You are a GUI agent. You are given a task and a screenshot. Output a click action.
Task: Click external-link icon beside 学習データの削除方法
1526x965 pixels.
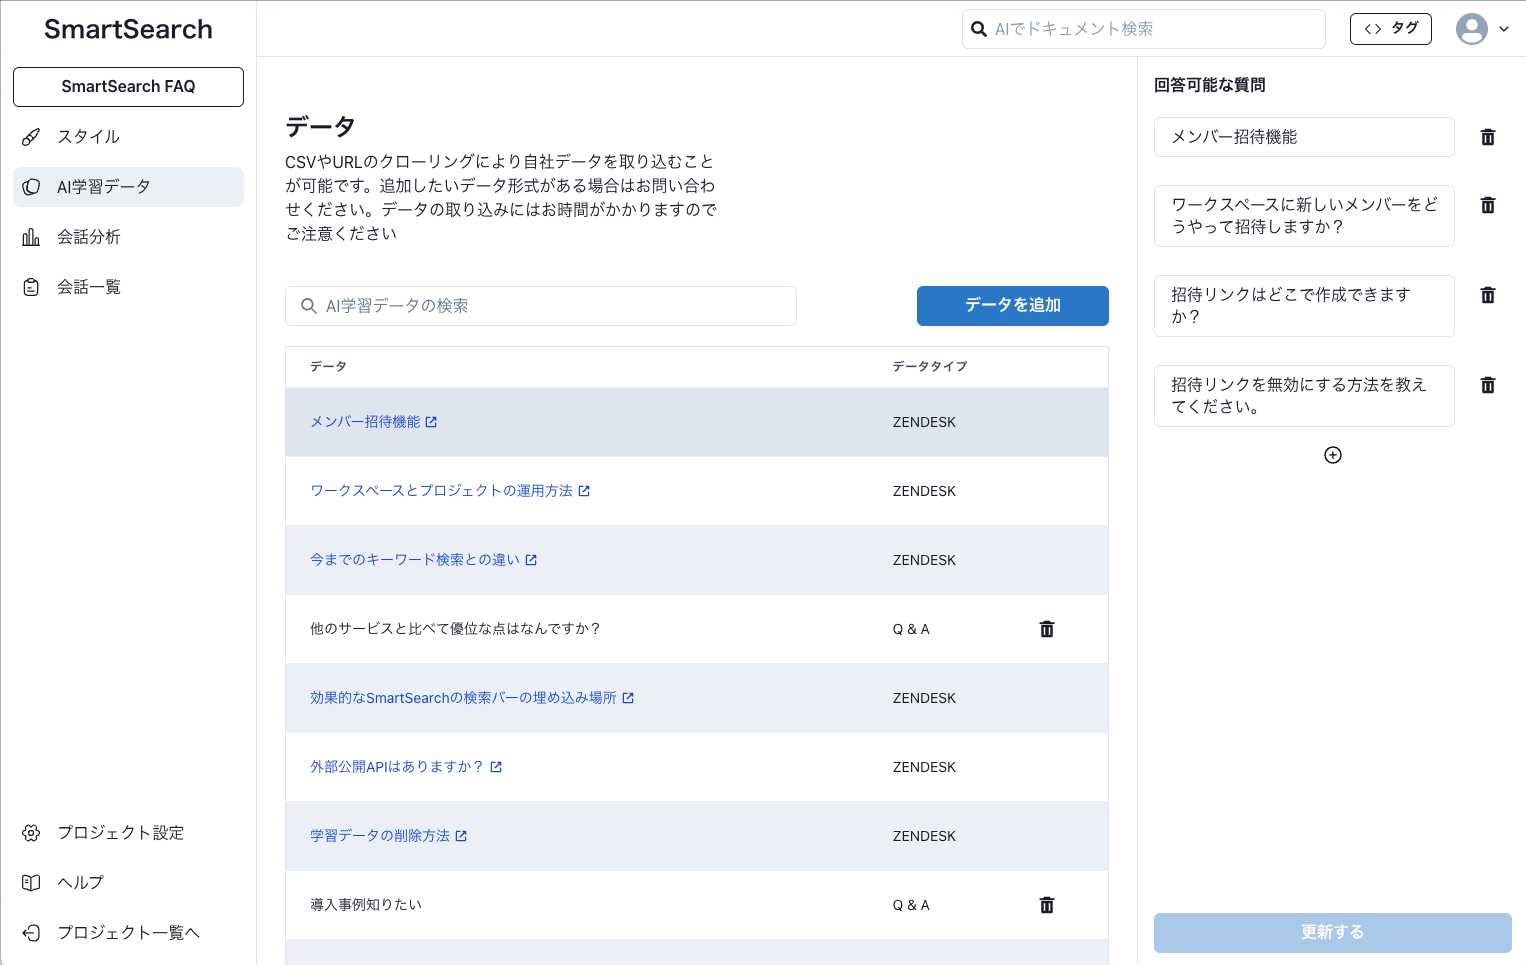pos(461,836)
